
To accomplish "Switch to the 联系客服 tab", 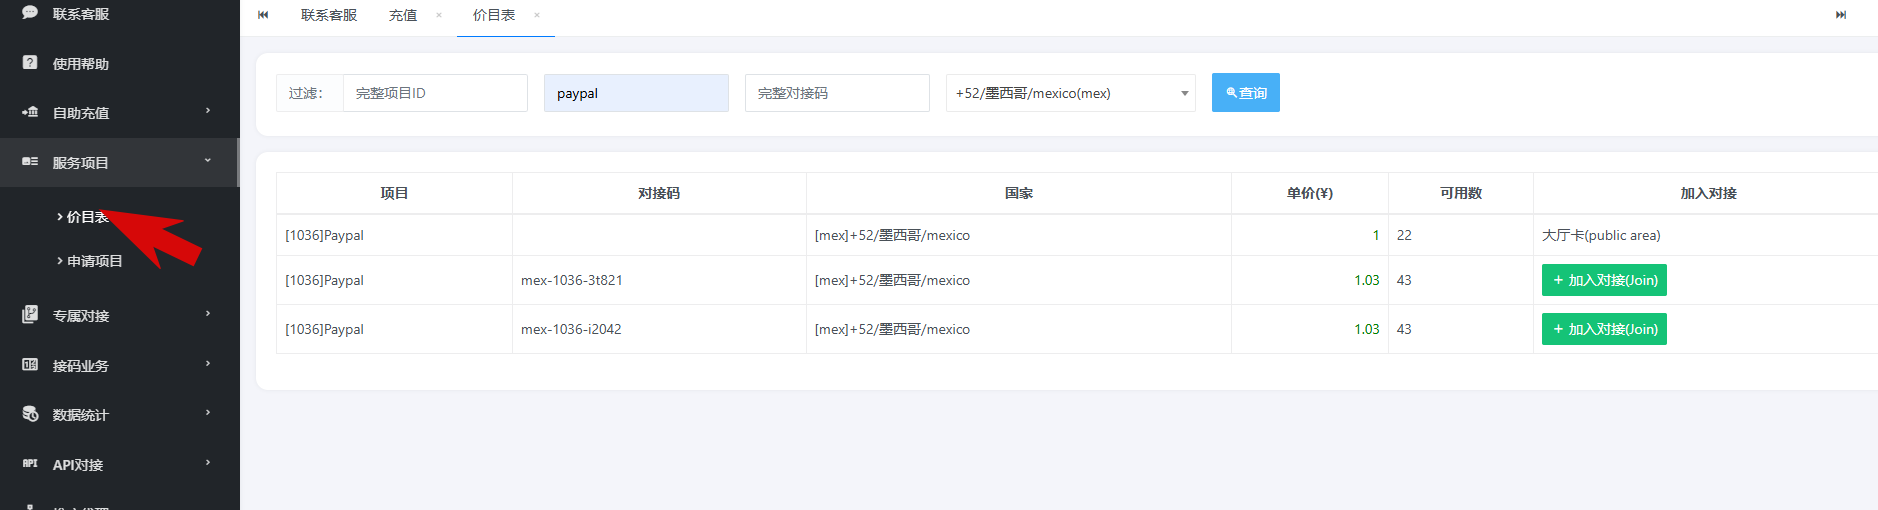I will [329, 15].
